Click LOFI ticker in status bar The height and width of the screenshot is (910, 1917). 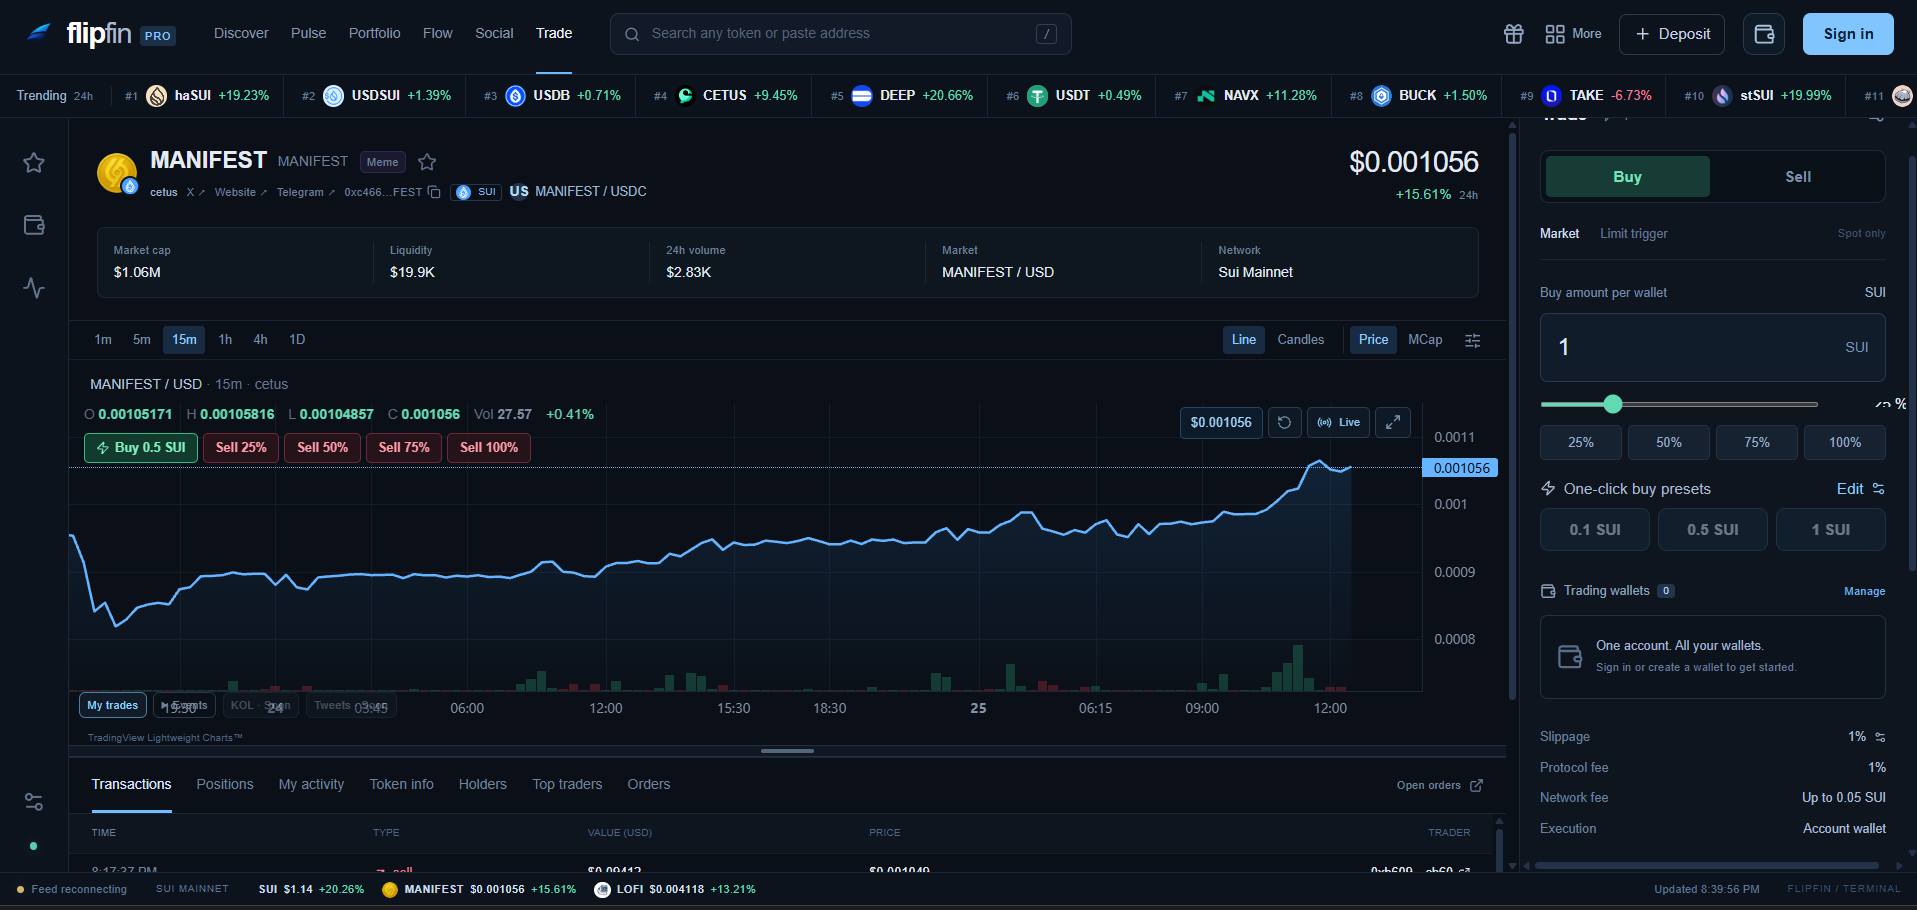(x=675, y=889)
